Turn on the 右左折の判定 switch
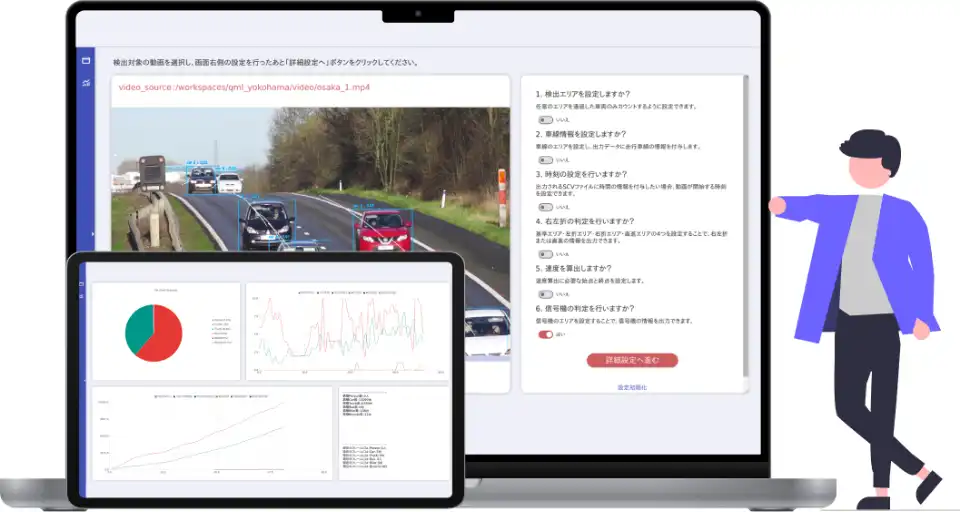This screenshot has width=960, height=512. click(545, 255)
